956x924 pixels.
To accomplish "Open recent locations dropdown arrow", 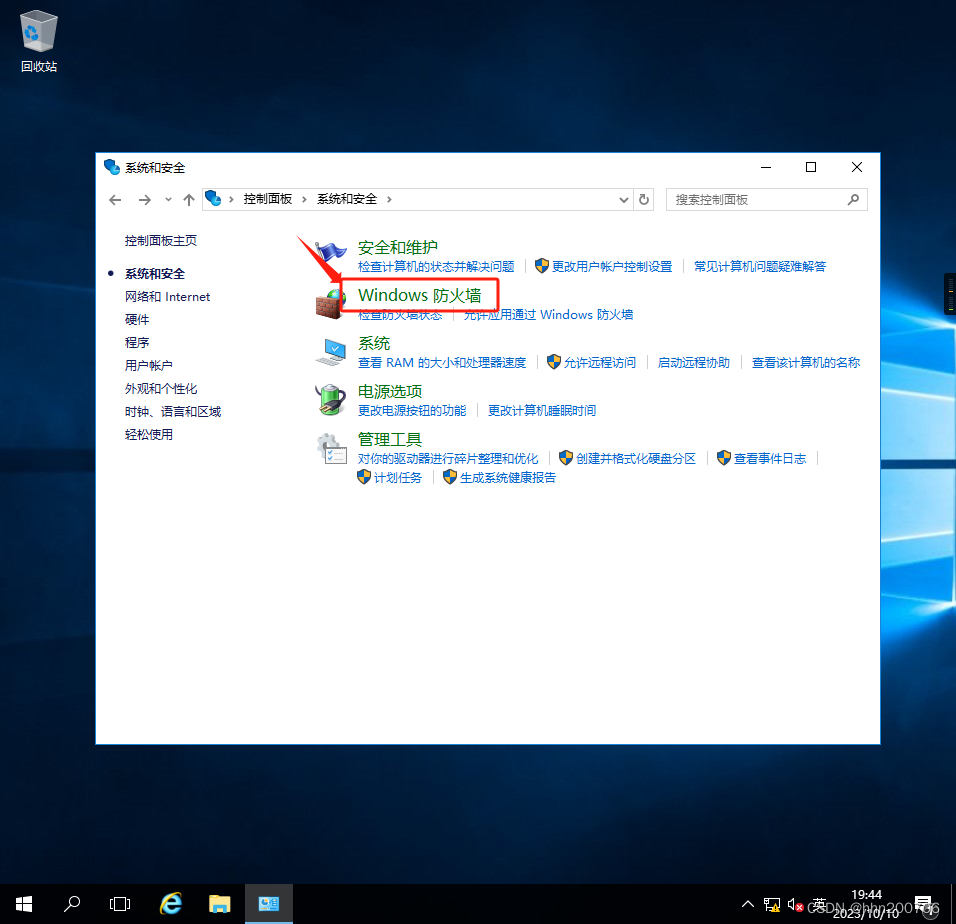I will pos(168,200).
